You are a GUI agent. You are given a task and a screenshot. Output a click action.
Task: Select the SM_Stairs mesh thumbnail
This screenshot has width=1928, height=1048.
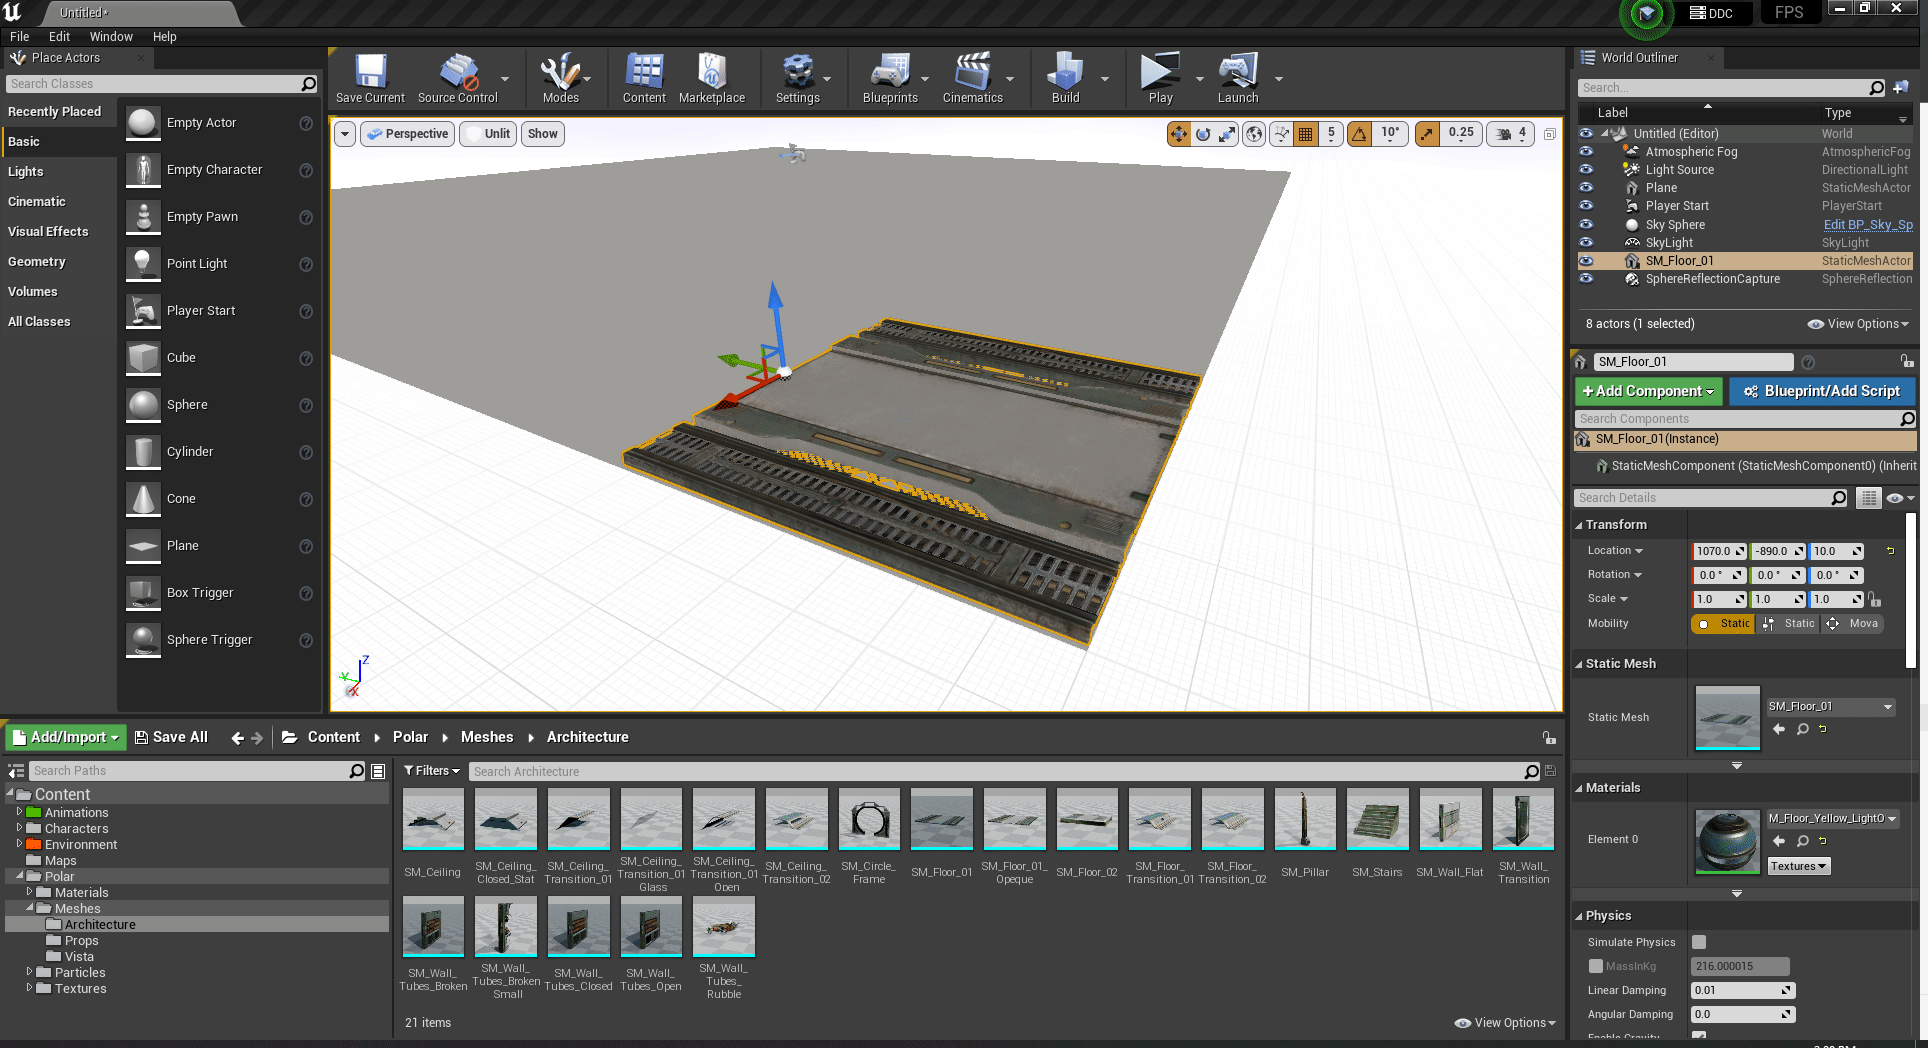coord(1377,820)
